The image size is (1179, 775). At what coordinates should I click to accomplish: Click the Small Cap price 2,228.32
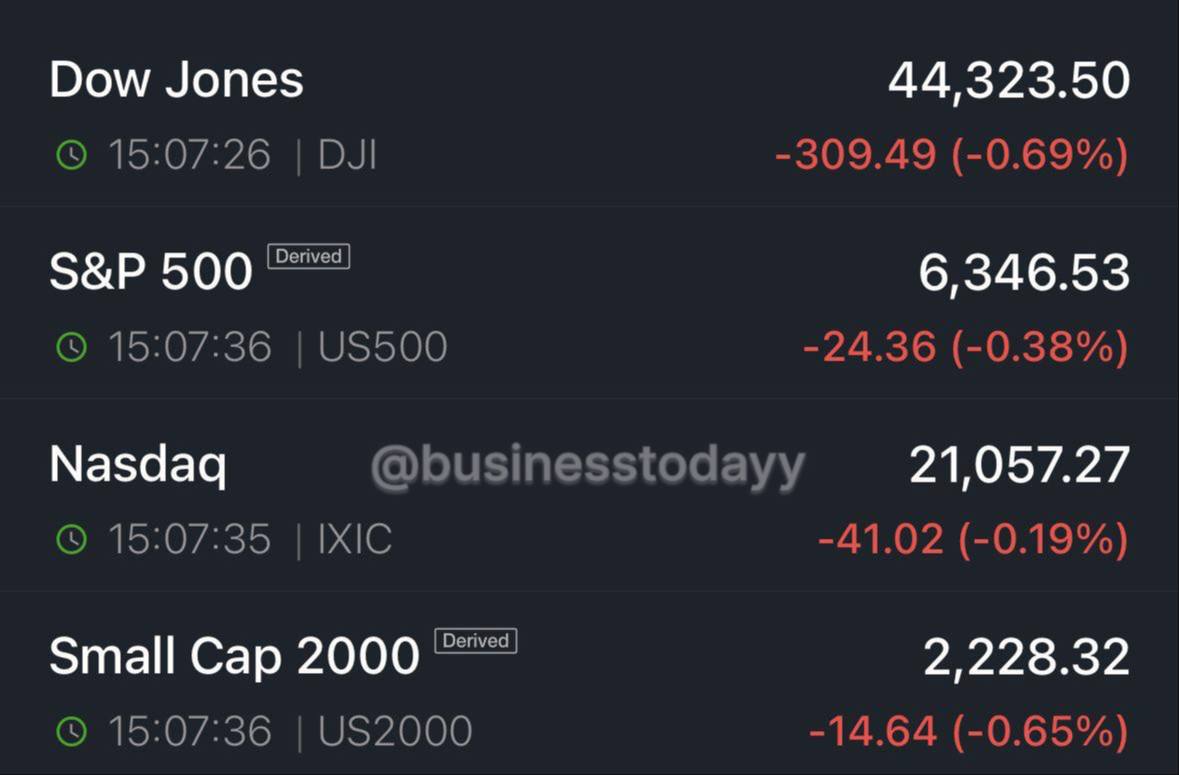coord(1026,657)
